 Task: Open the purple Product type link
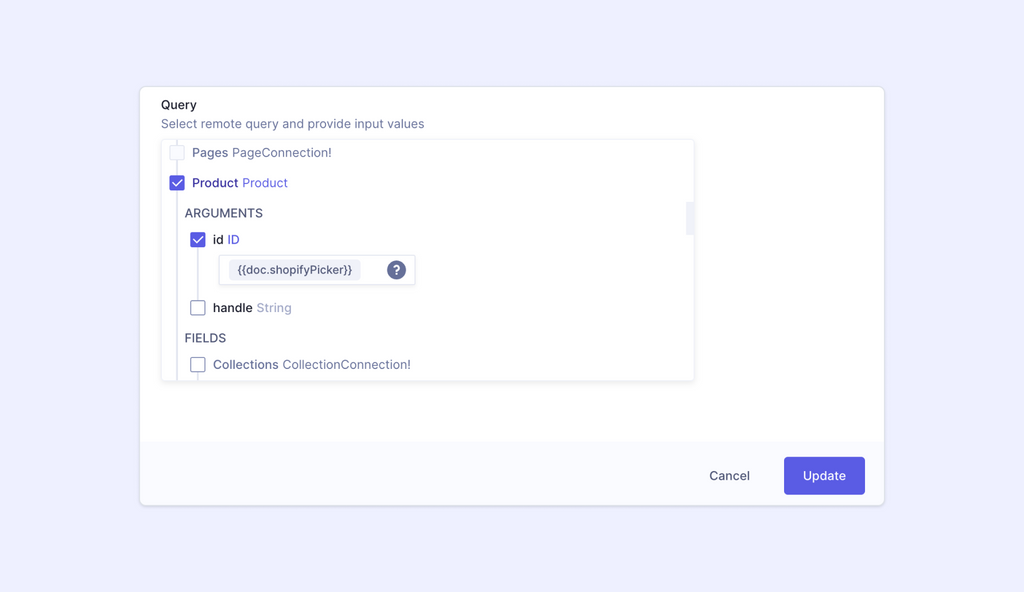(264, 183)
